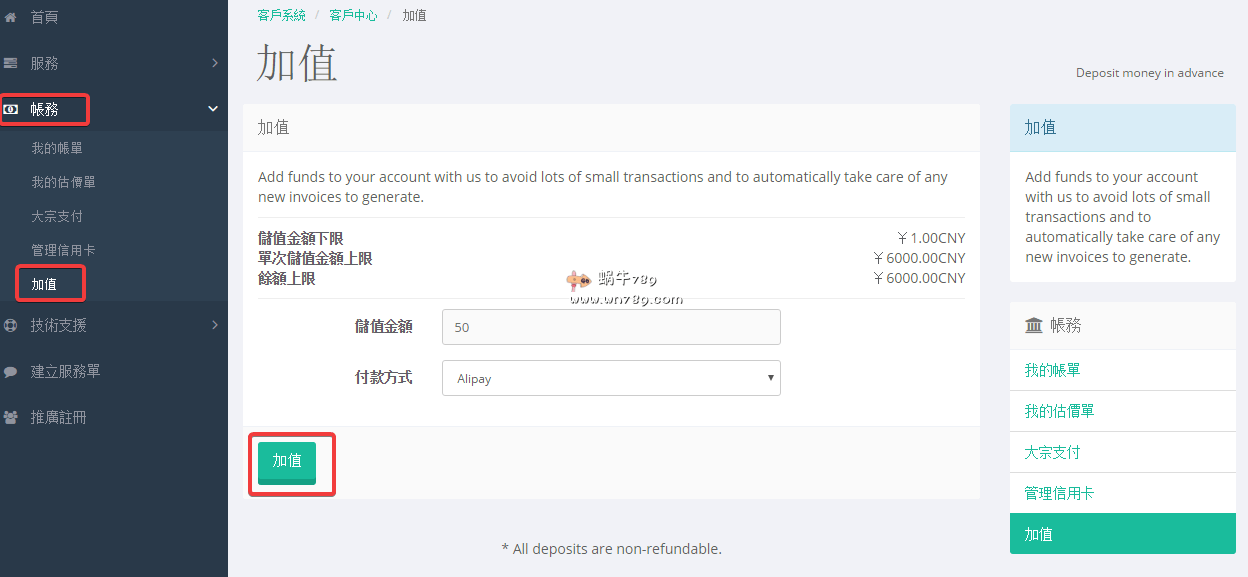1248x577 pixels.
Task: Click the home icon beside 首頁
Action: click(11, 17)
